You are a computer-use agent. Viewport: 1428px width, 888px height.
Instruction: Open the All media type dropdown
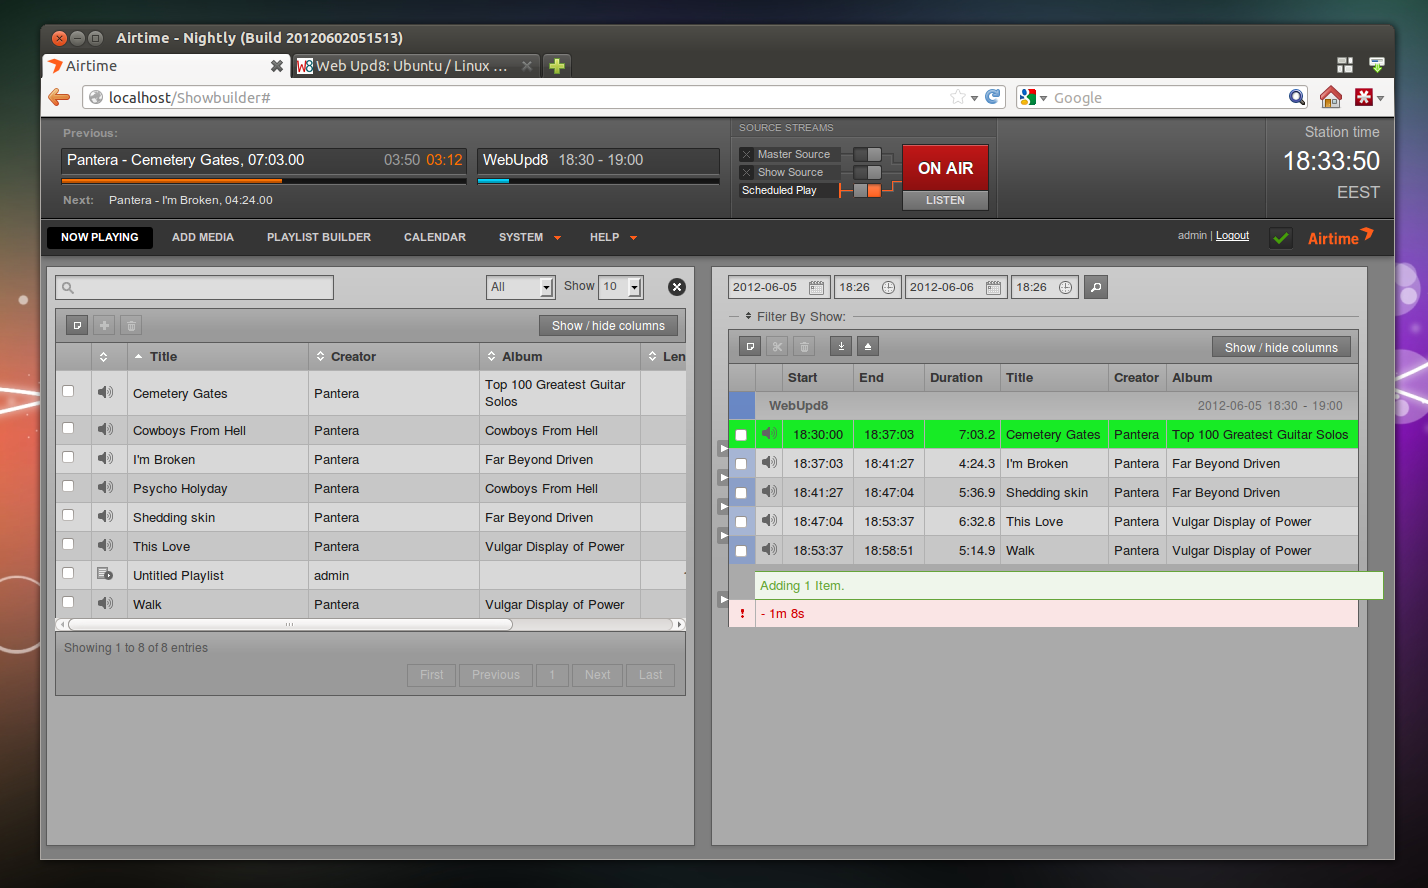[520, 287]
